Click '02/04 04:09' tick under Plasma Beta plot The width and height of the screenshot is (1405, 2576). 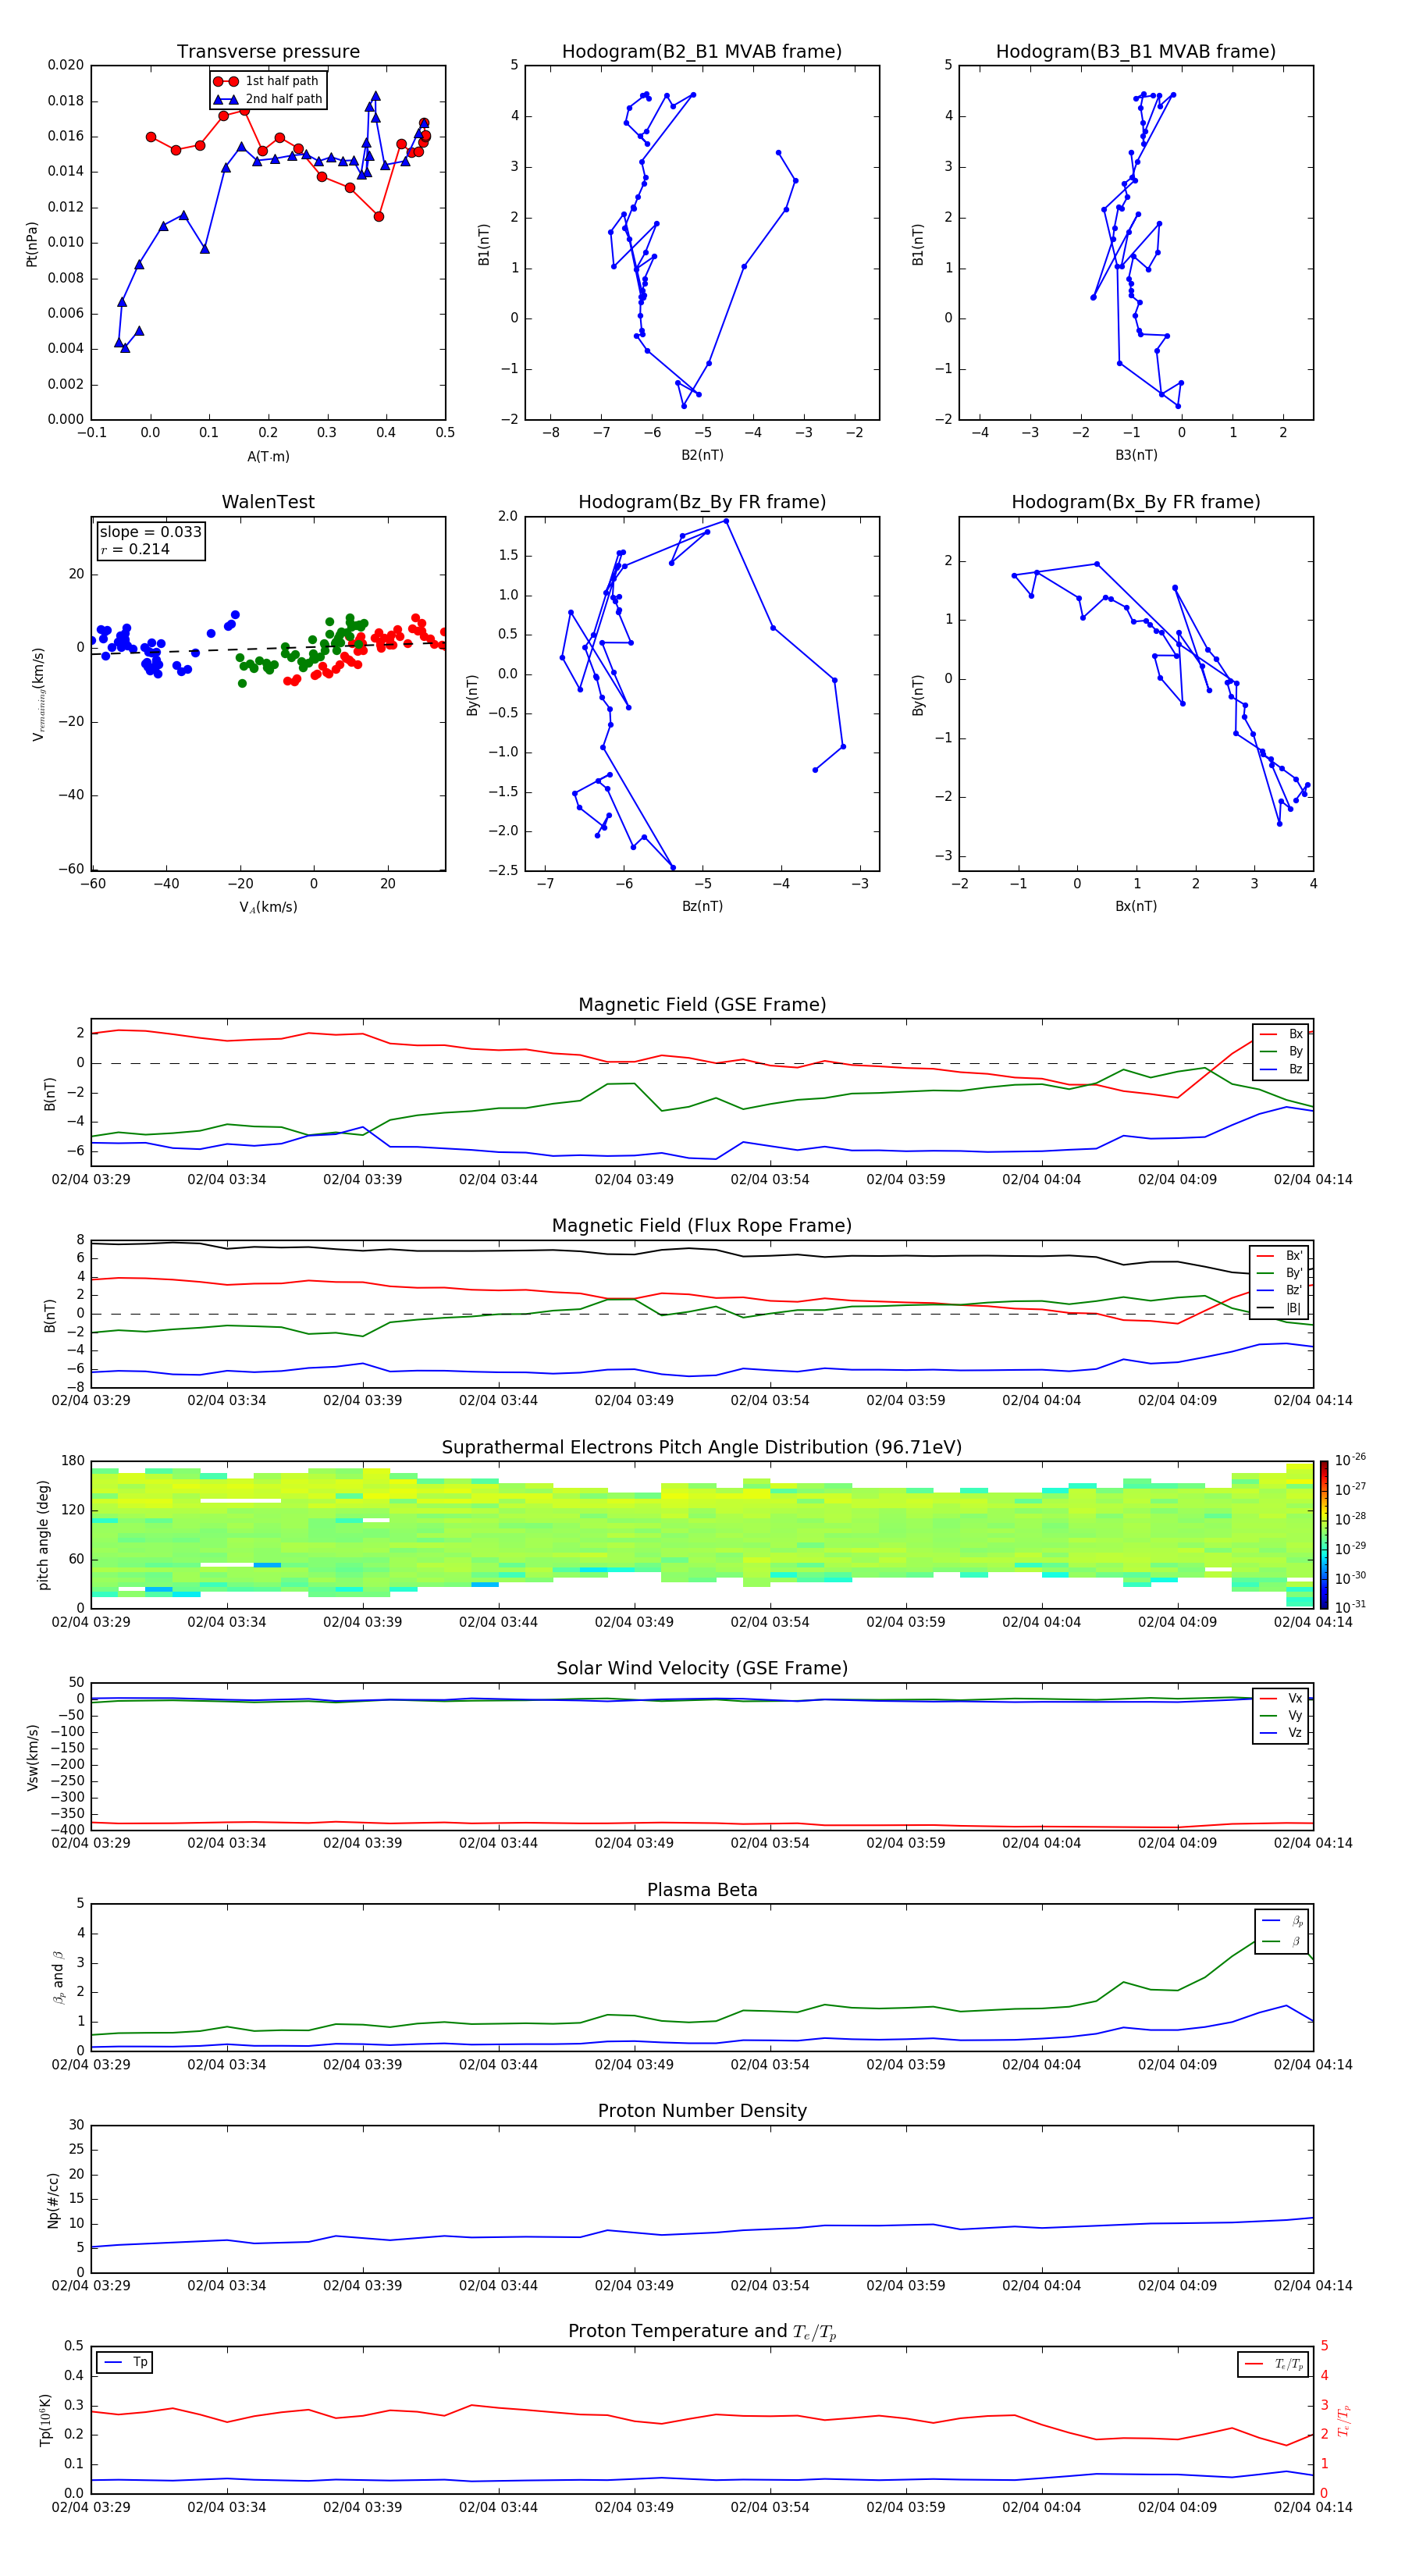1177,2065
